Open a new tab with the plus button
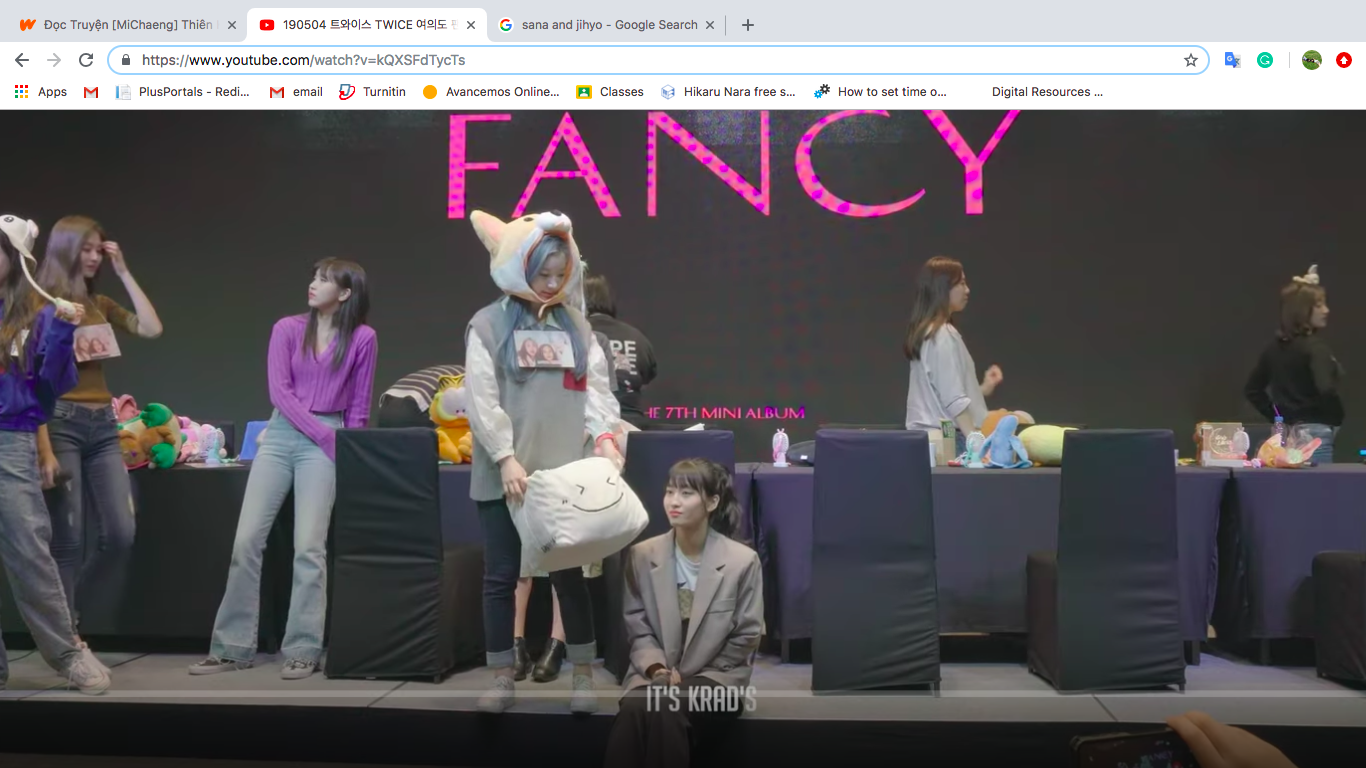The width and height of the screenshot is (1366, 768). click(748, 25)
